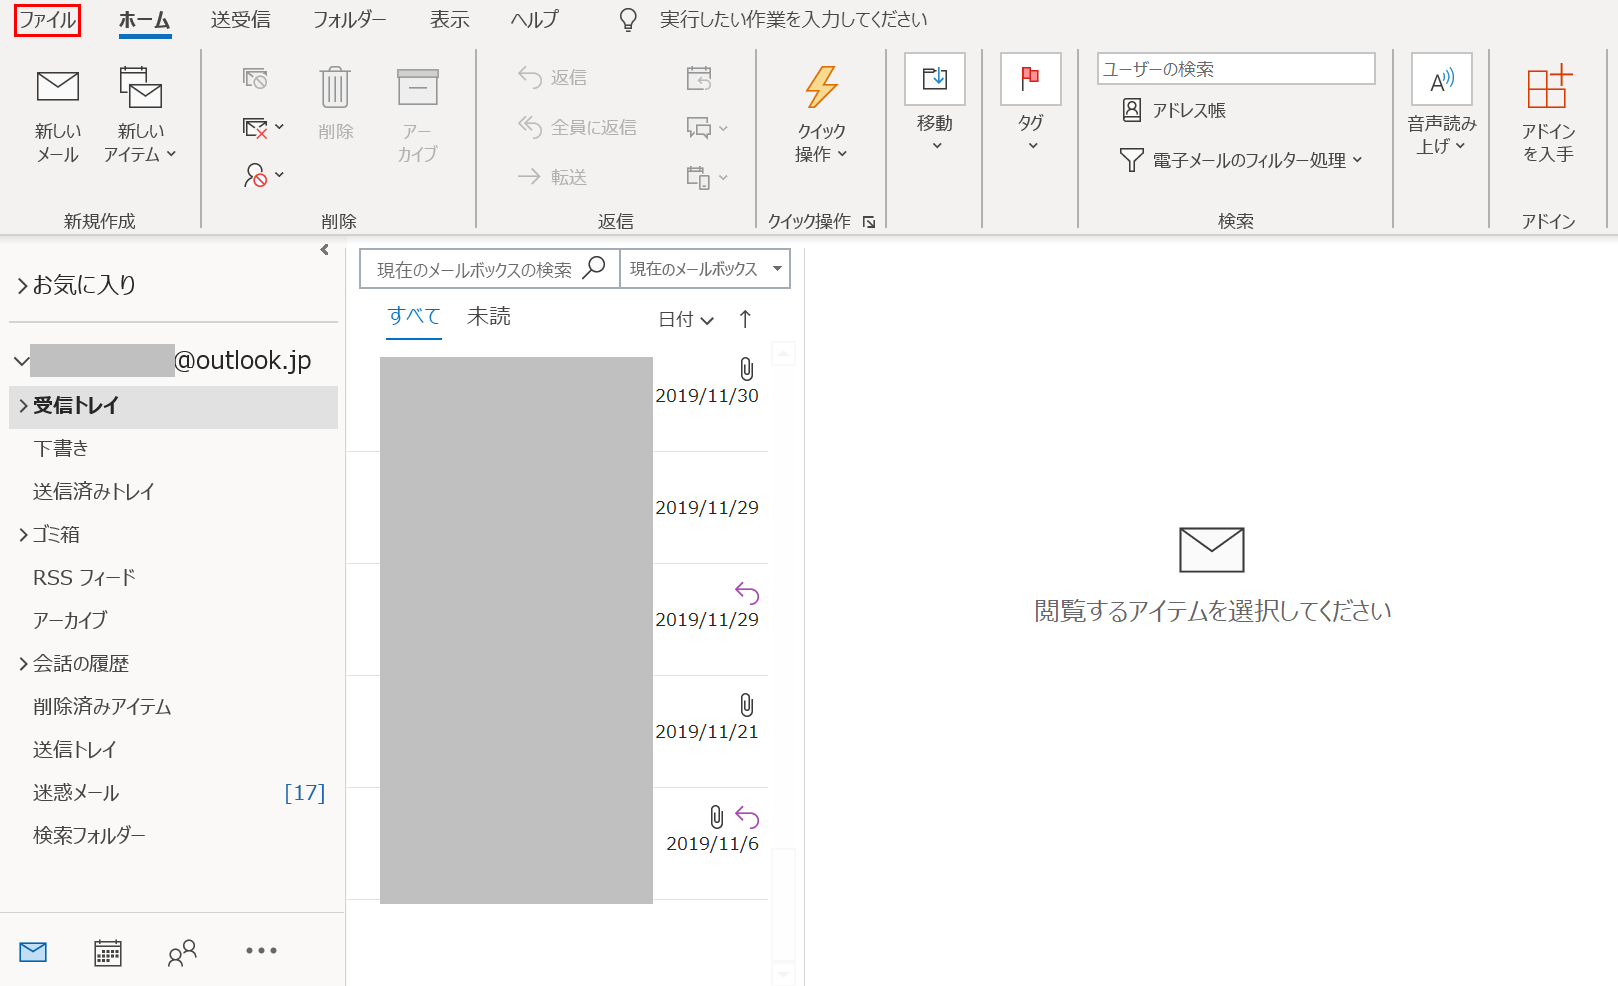Image resolution: width=1618 pixels, height=986 pixels.
Task: Open the RSS フィード folder
Action: pos(84,578)
